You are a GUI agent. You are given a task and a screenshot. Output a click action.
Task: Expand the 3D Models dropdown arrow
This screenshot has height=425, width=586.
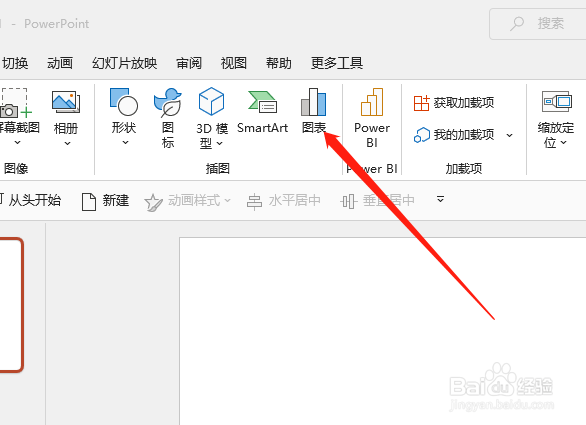[220, 143]
